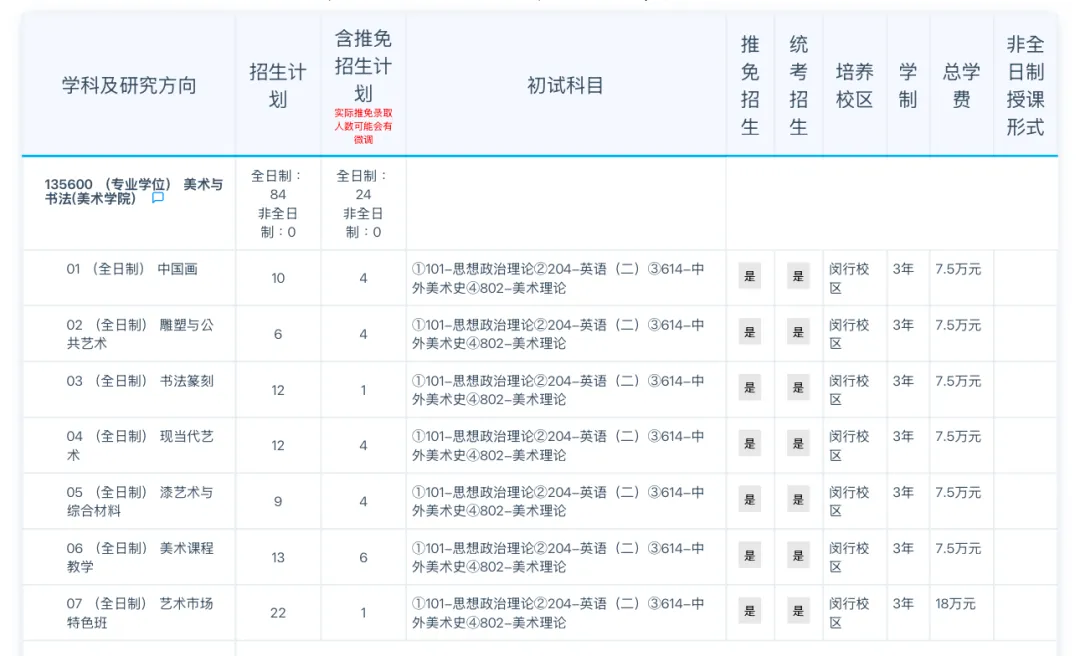This screenshot has height=656, width=1080.
Task: Click the 推免招生 是 badge for 现当代艺术
Action: coord(750,444)
